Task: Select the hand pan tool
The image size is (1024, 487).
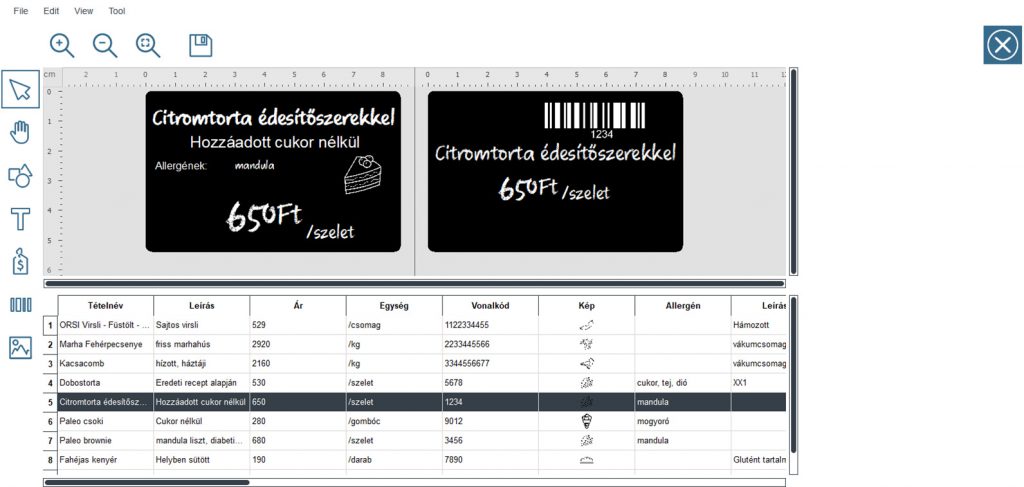Action: point(20,133)
